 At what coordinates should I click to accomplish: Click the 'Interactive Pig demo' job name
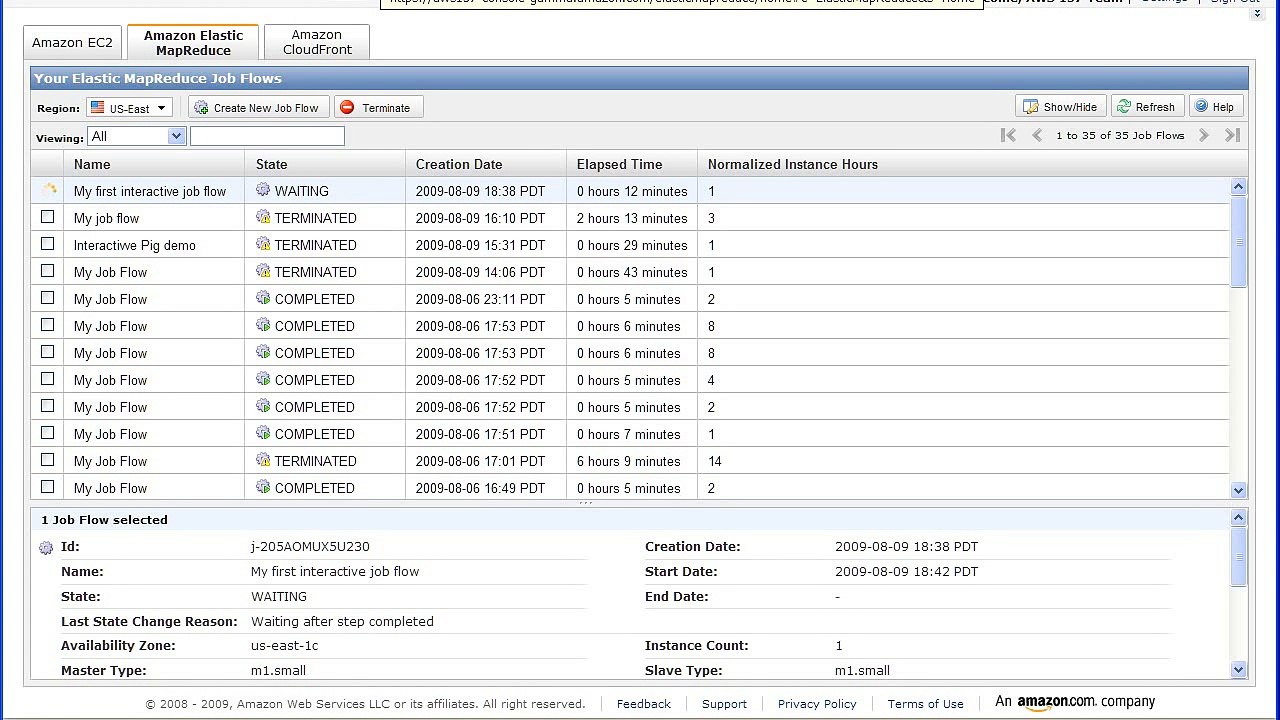point(135,245)
